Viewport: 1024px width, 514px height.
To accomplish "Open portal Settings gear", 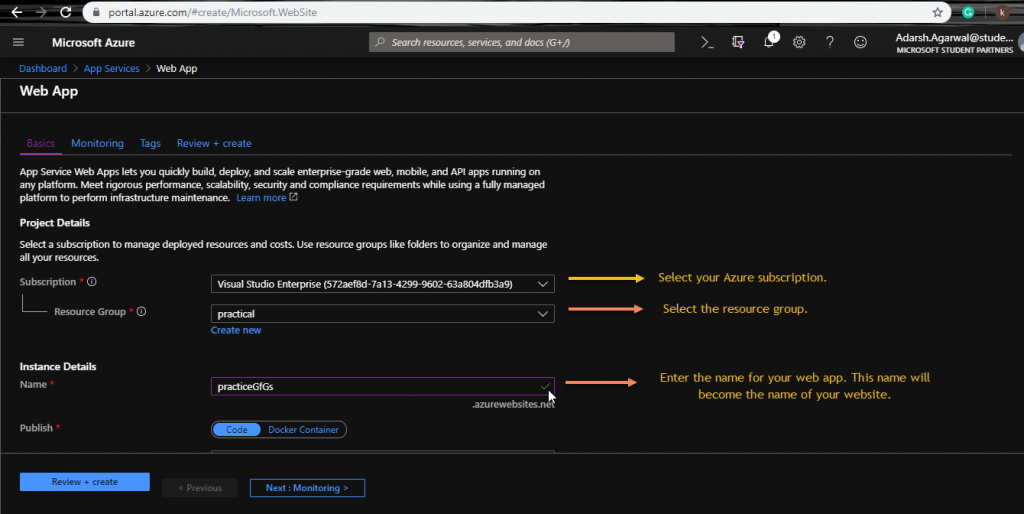I will click(799, 42).
